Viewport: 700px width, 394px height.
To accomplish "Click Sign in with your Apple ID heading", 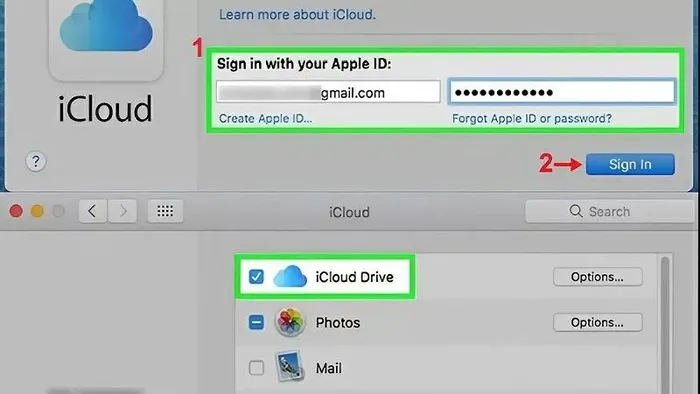I will tap(304, 64).
